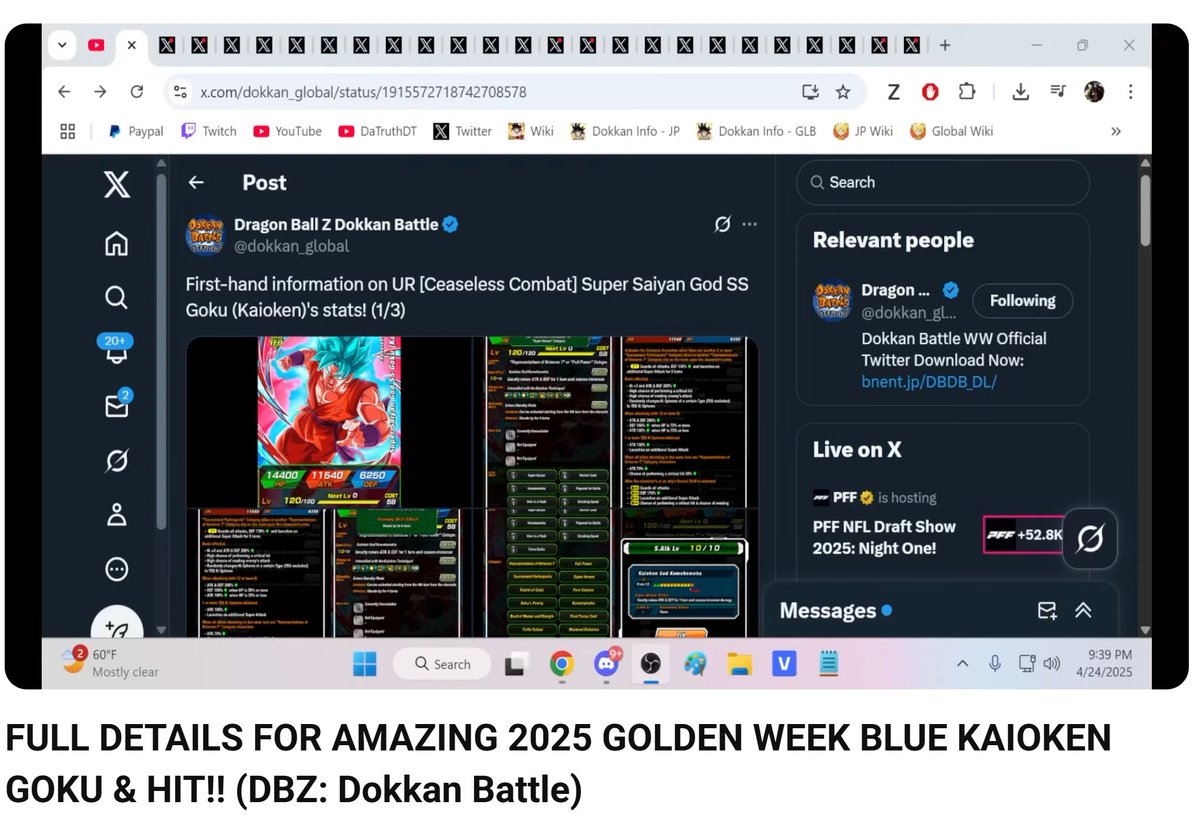Toggle Following button for Dragon Ball account
This screenshot has height=818, width=1200.
coord(1022,301)
